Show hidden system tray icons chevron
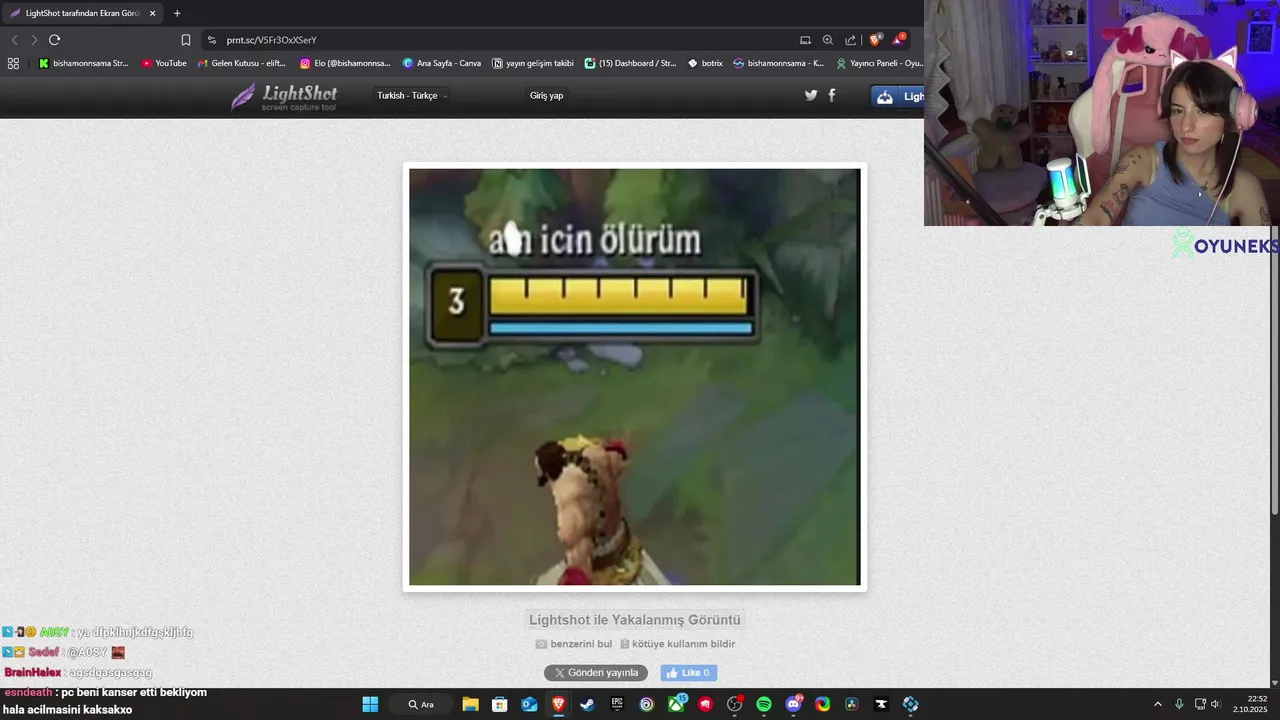The image size is (1280, 720). [1158, 704]
